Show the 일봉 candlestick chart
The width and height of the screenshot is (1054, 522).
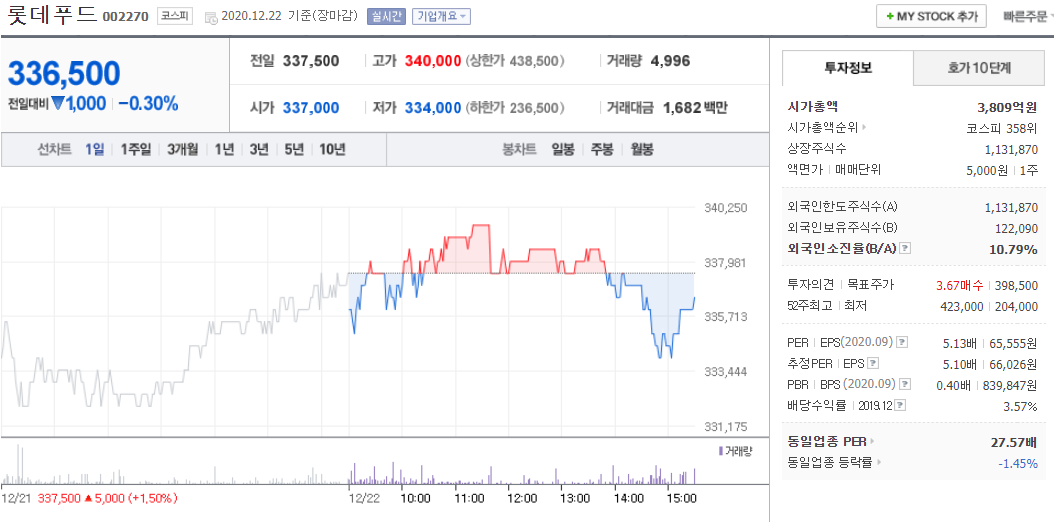tap(563, 149)
